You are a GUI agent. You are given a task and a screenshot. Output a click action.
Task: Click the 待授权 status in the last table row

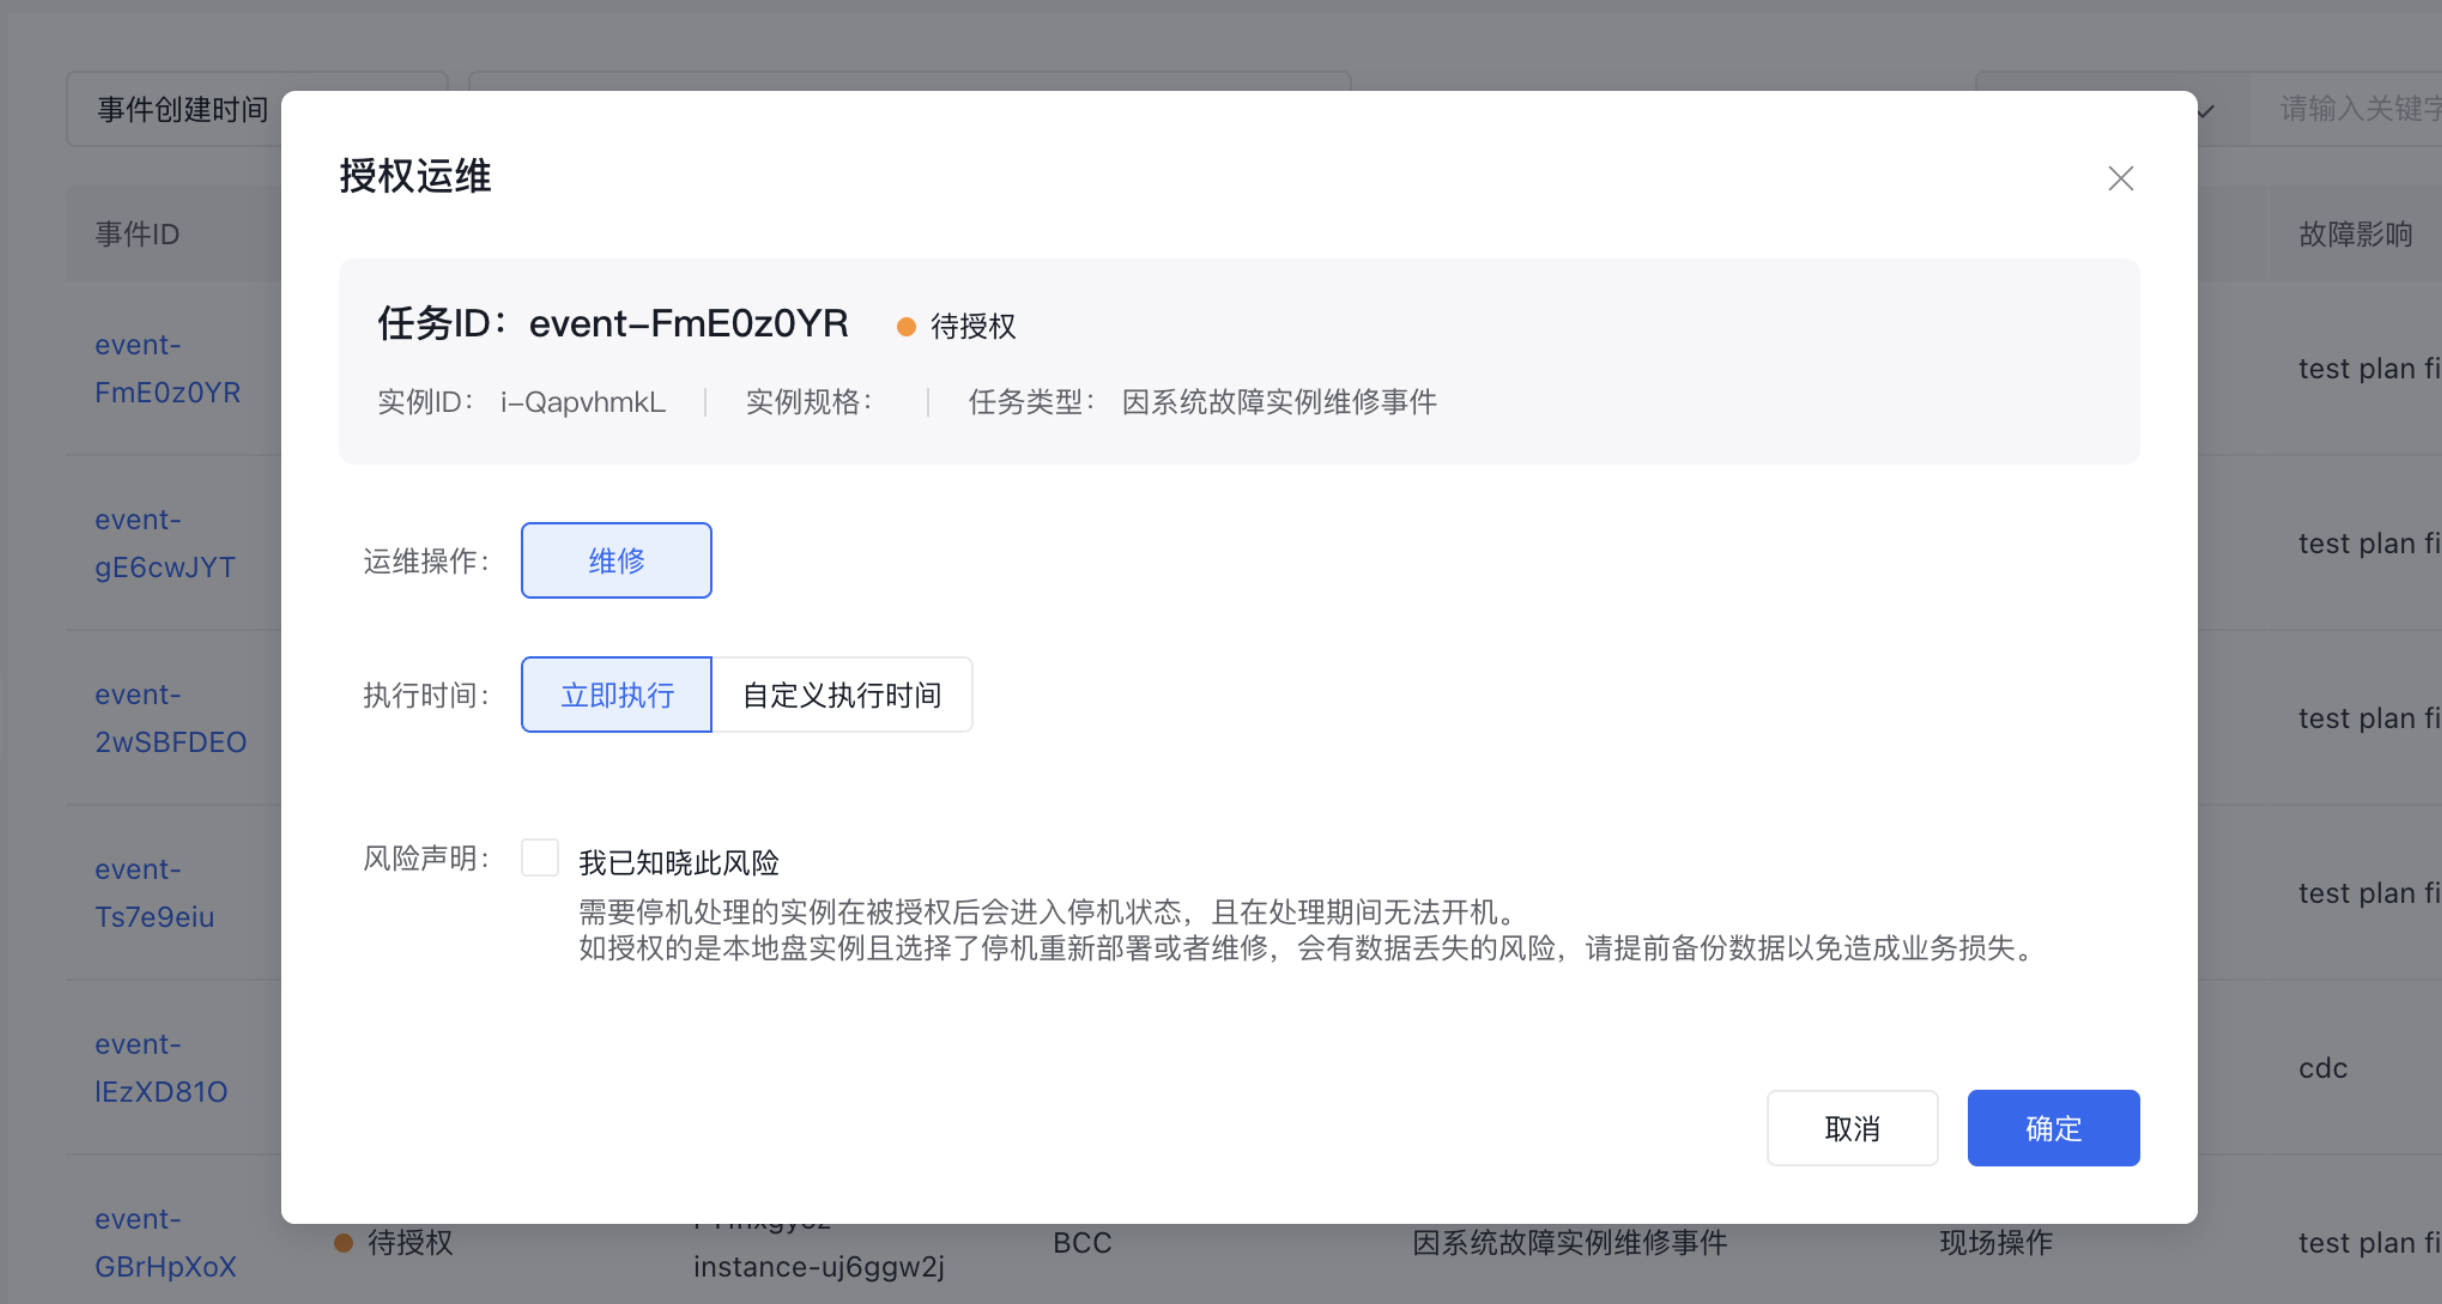(x=394, y=1243)
